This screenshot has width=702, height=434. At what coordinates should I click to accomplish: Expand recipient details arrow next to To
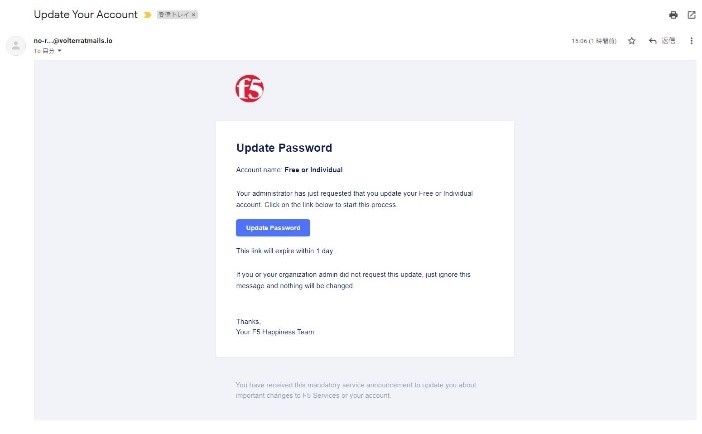[59, 51]
